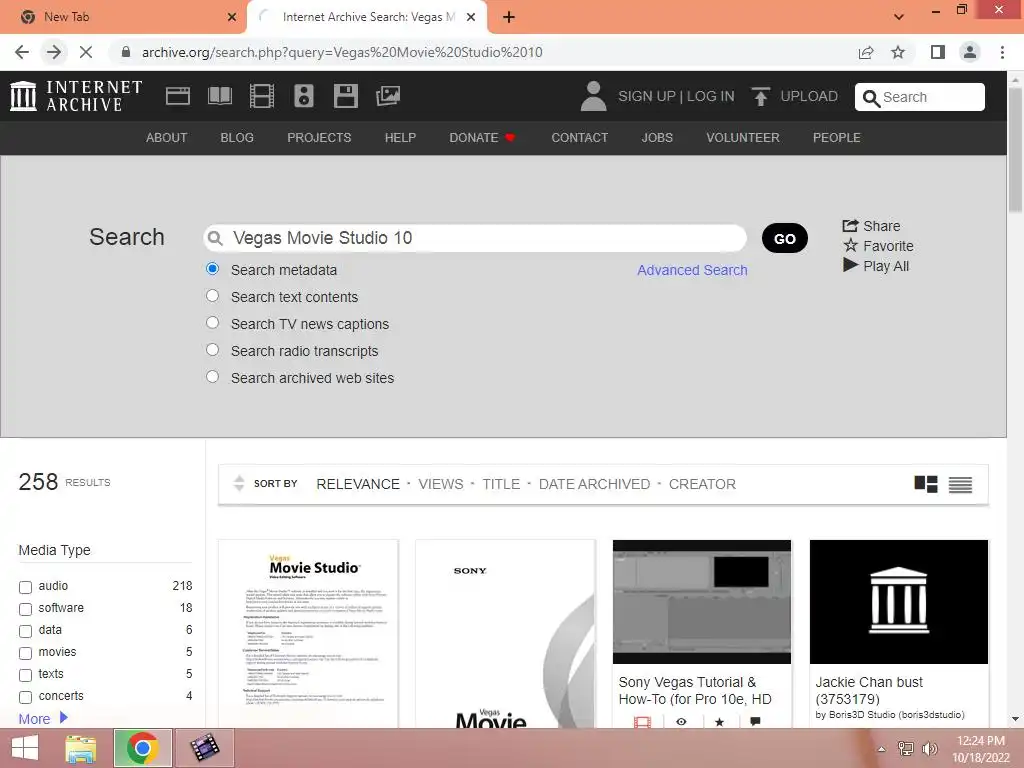Click the Vegas Movie Studio 10 search field
Screen dimensions: 1024x768
click(475, 238)
